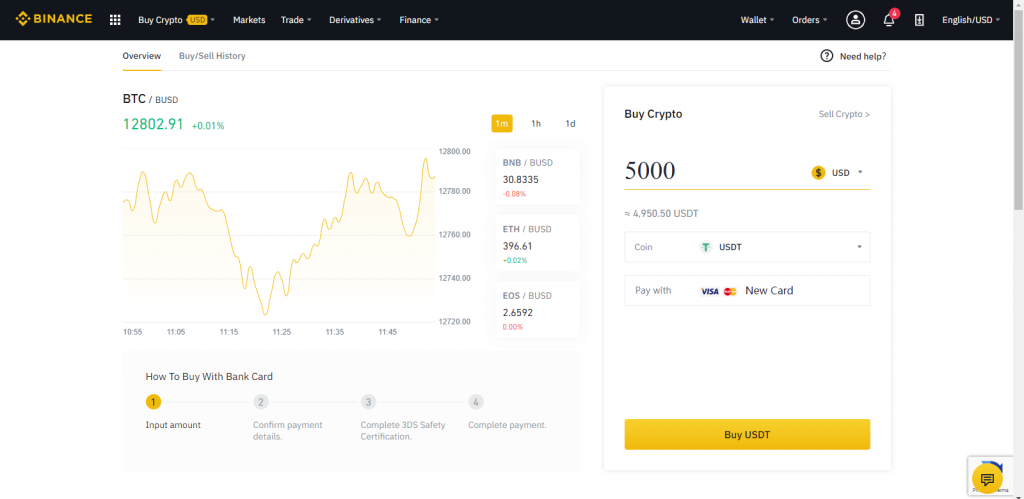Open the apps grid menu icon
This screenshot has width=1024, height=499.
tap(115, 20)
